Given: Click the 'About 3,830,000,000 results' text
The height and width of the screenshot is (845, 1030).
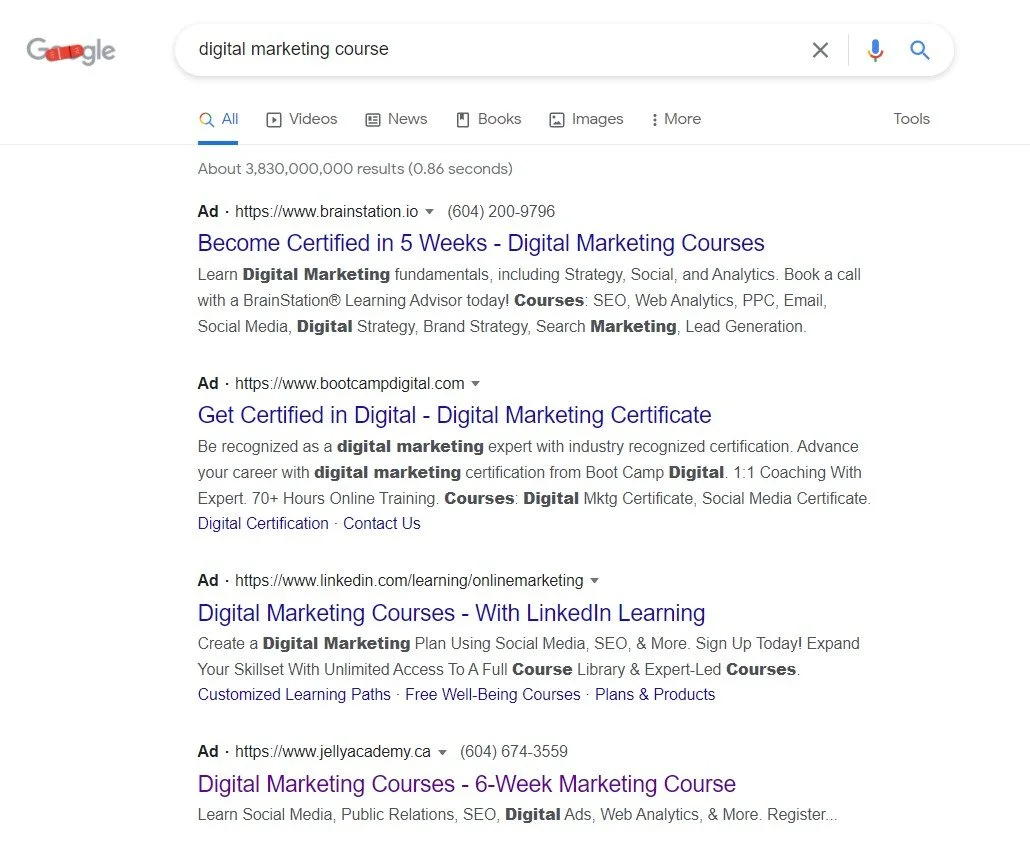Looking at the screenshot, I should click(355, 169).
